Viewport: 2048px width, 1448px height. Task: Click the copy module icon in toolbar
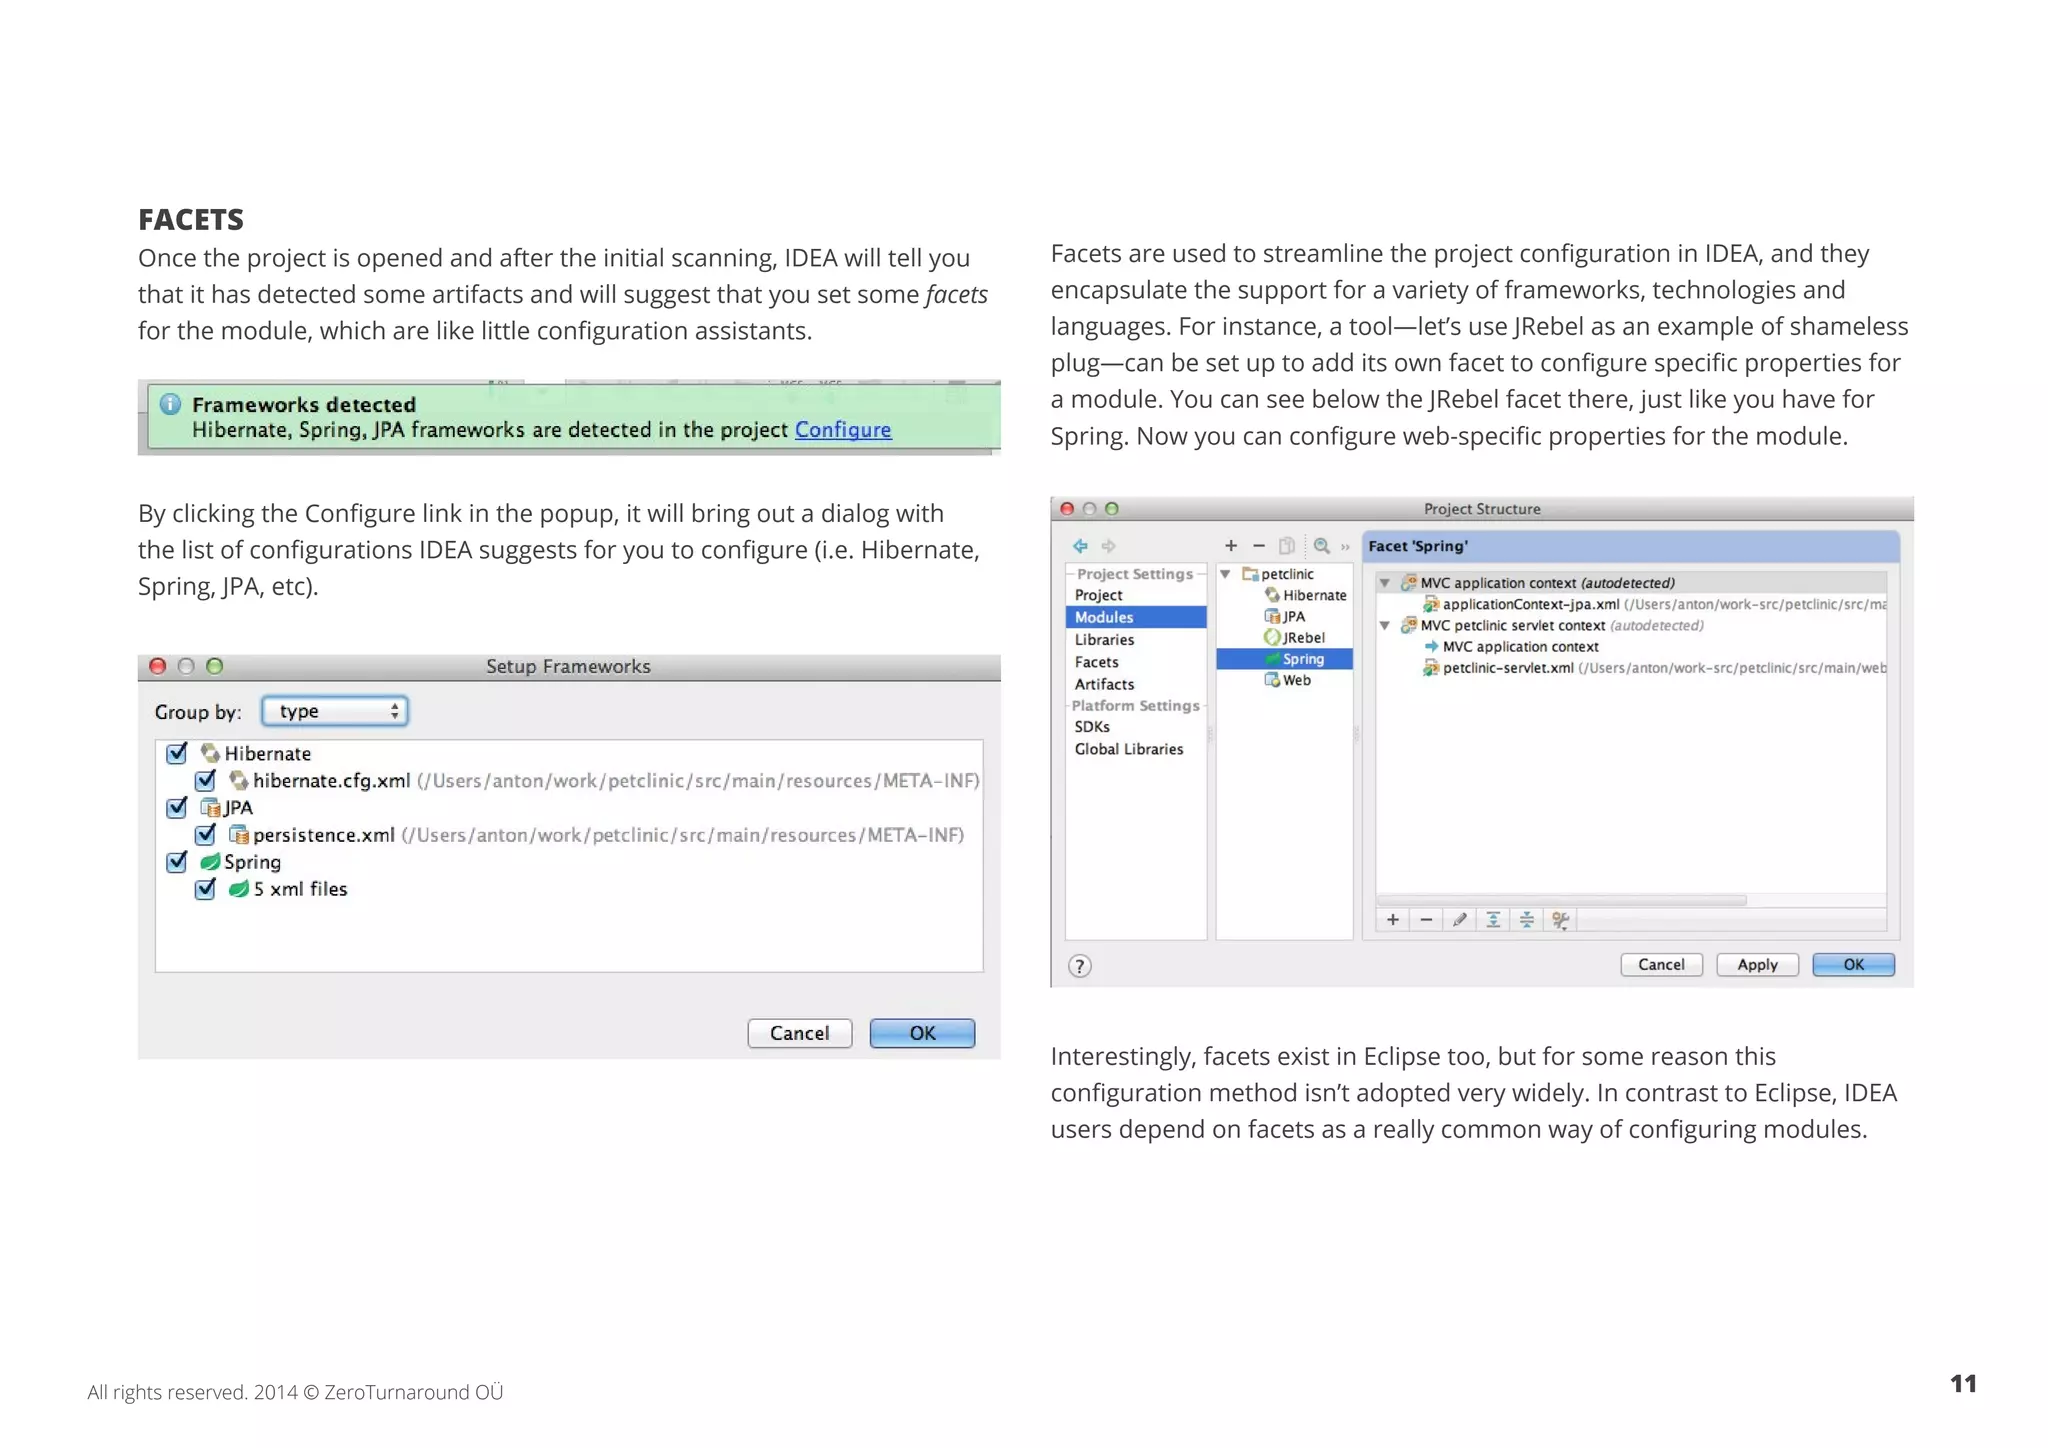pyautogui.click(x=1287, y=546)
